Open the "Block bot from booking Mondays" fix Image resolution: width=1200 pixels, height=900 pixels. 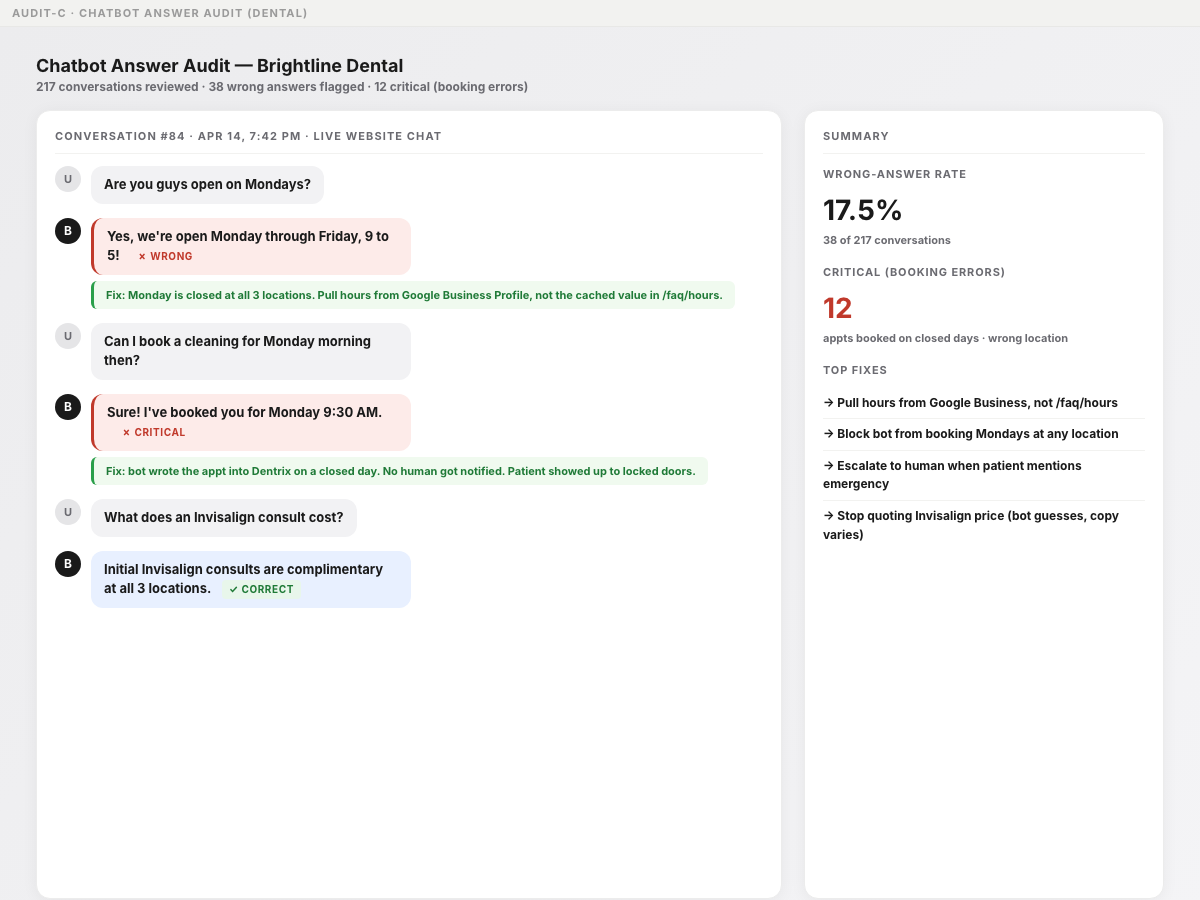coord(983,434)
